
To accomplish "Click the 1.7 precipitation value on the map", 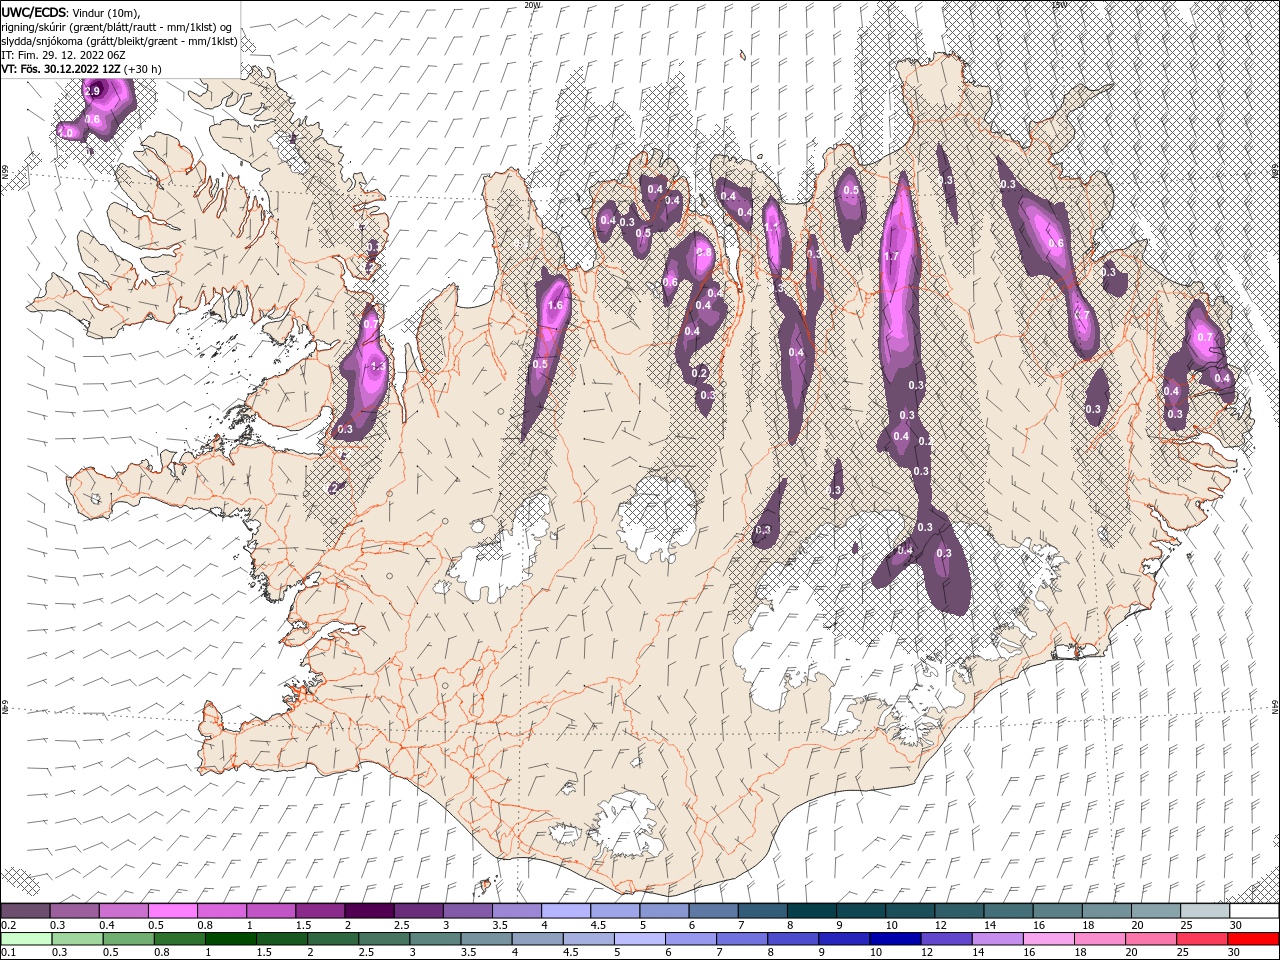I will [892, 256].
